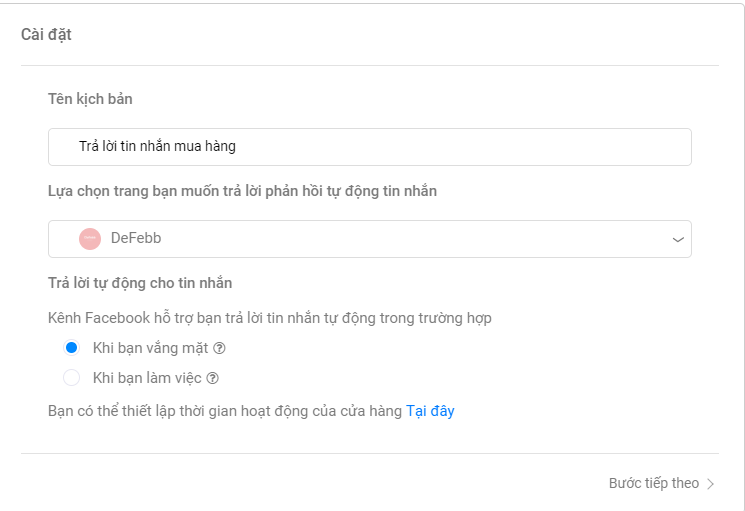The width and height of the screenshot is (745, 511).
Task: Click the "Bạn có thể thiết lập thời gian" text
Action: (225, 411)
